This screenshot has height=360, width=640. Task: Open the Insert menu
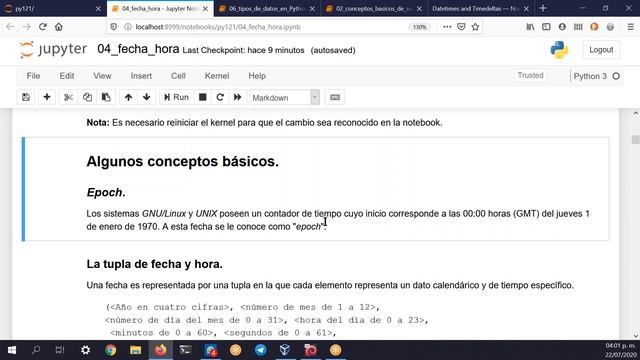[x=141, y=76]
